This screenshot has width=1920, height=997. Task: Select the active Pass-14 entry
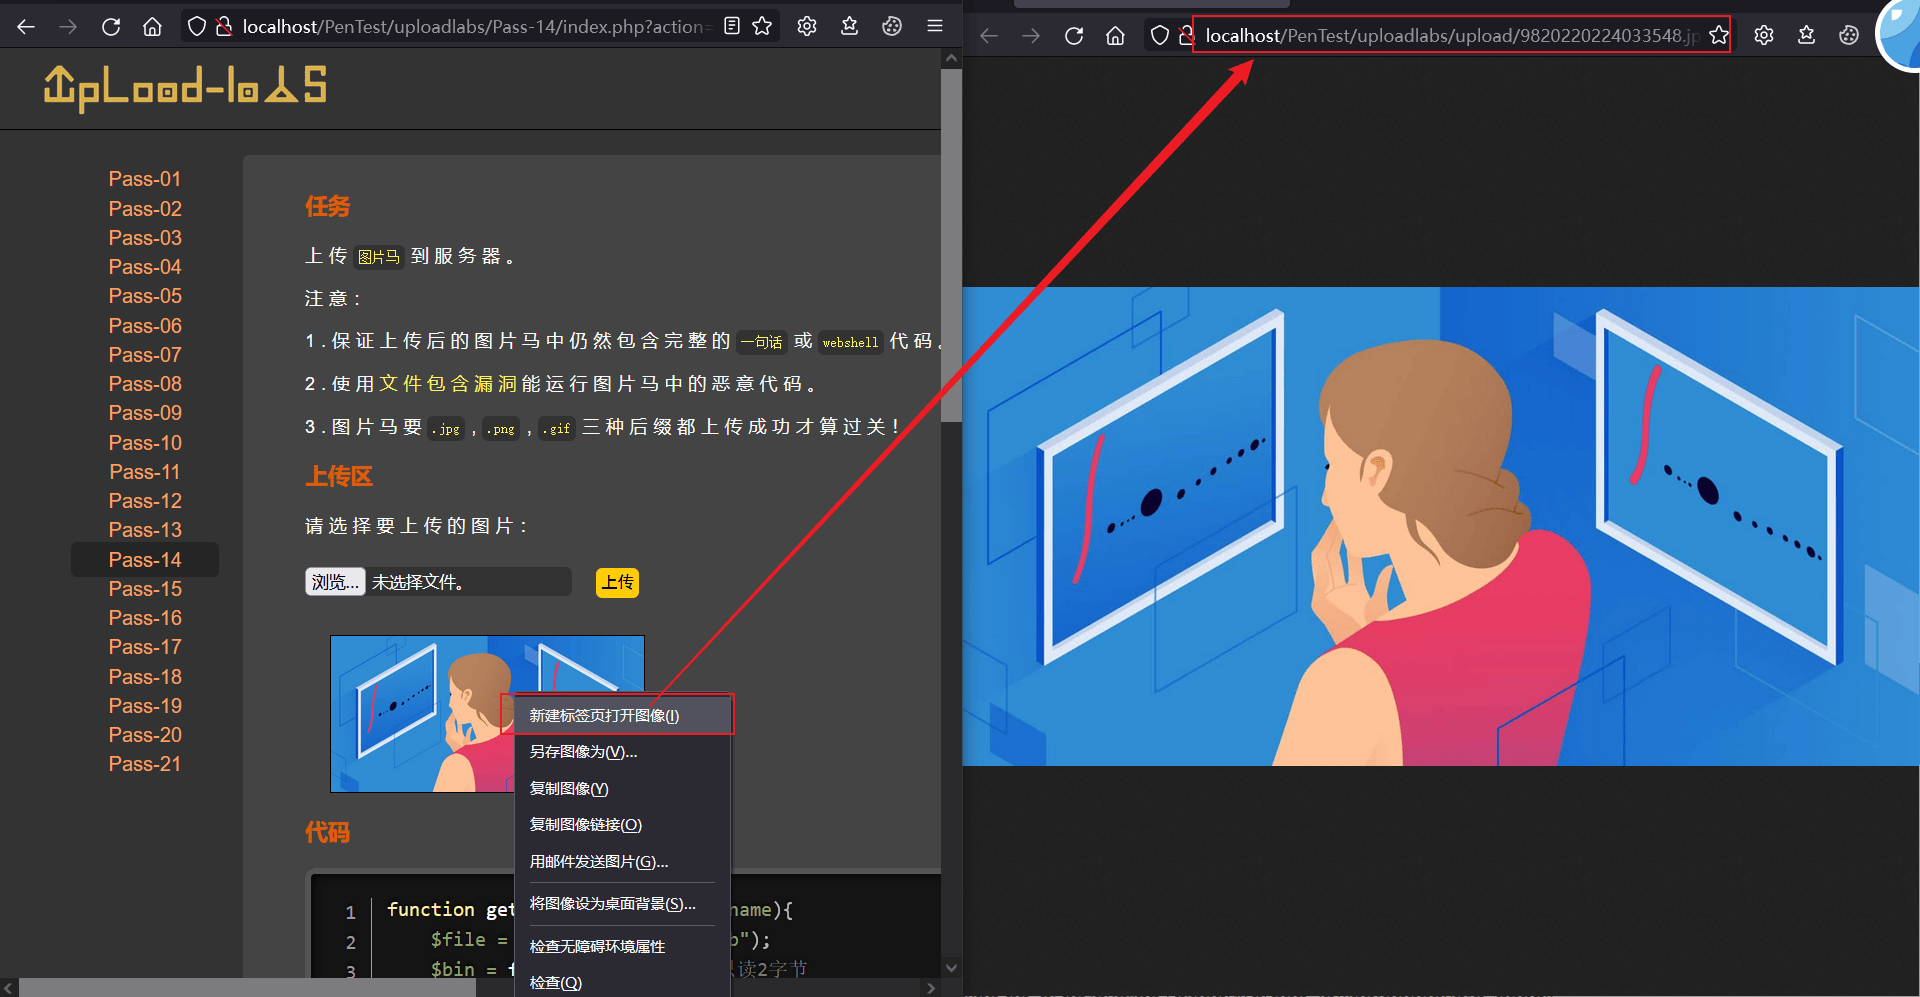[145, 560]
